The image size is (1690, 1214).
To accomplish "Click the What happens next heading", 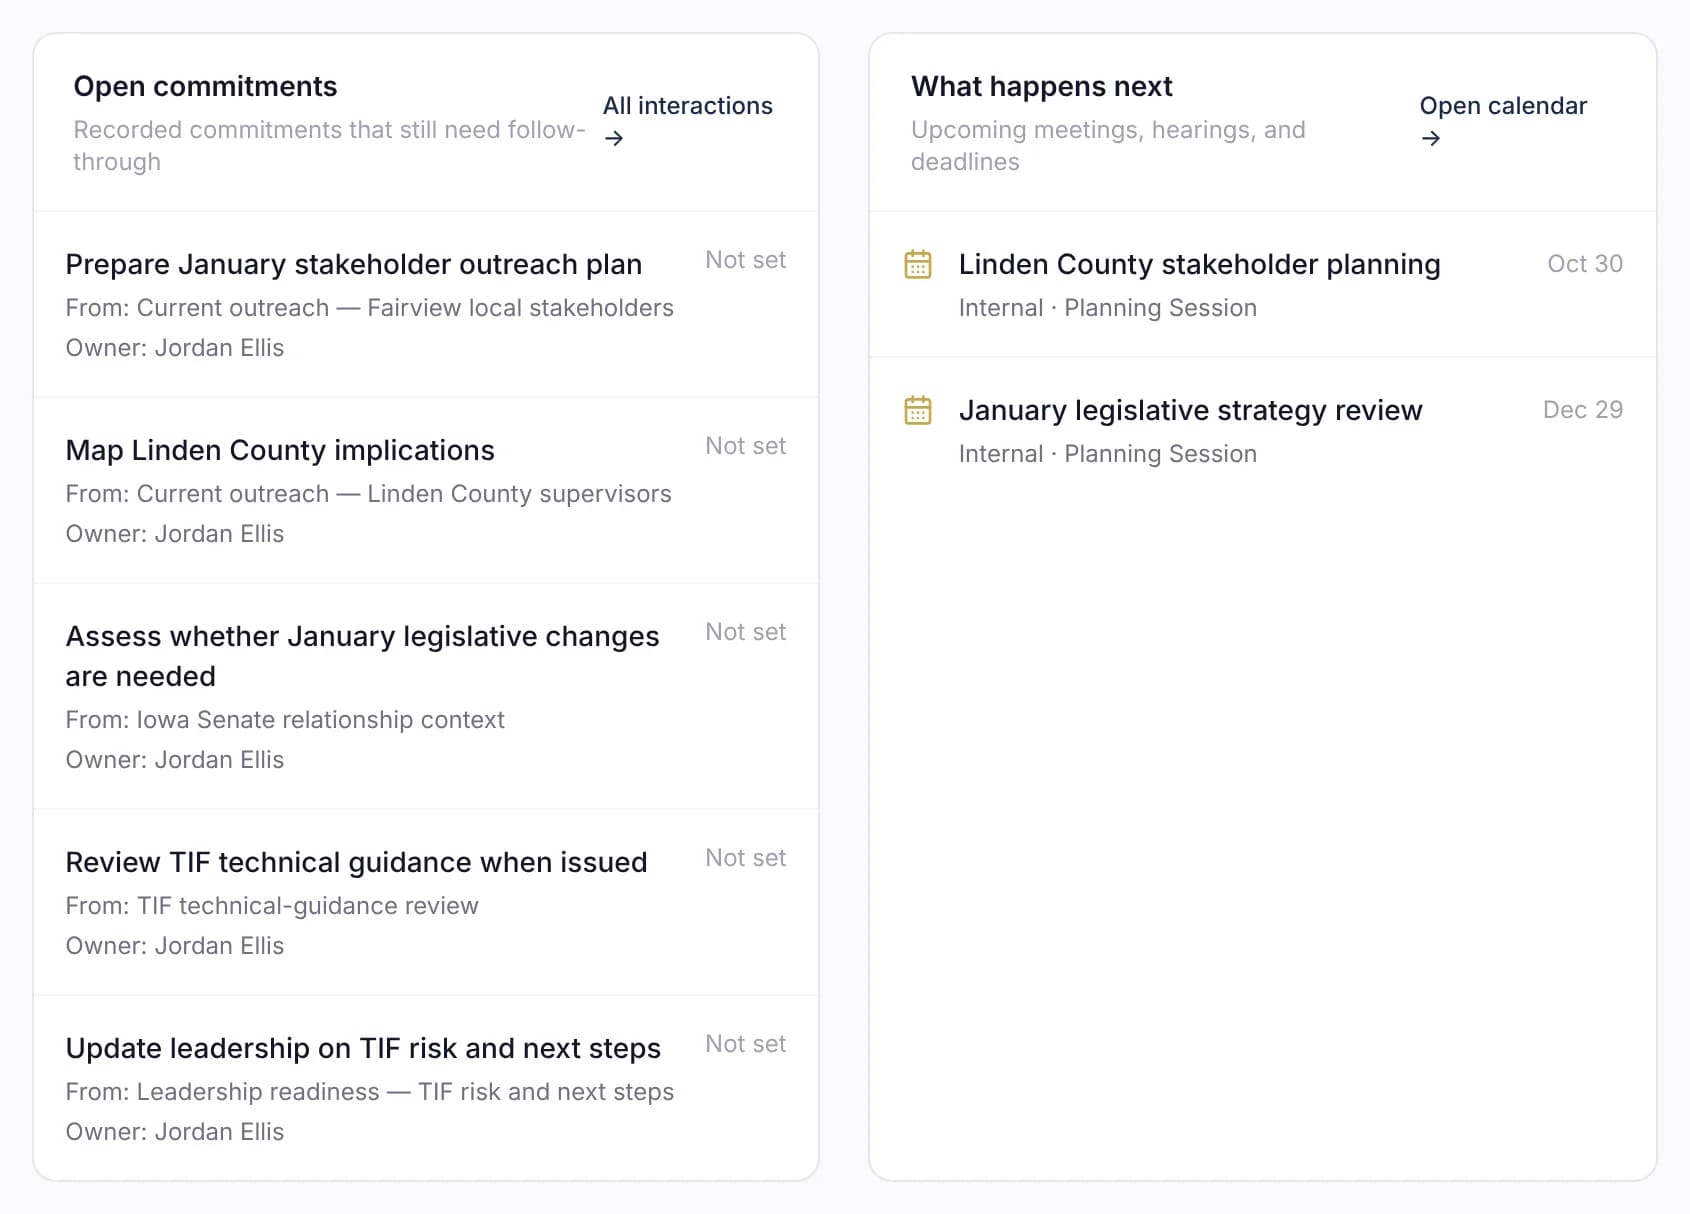I will 1041,87.
